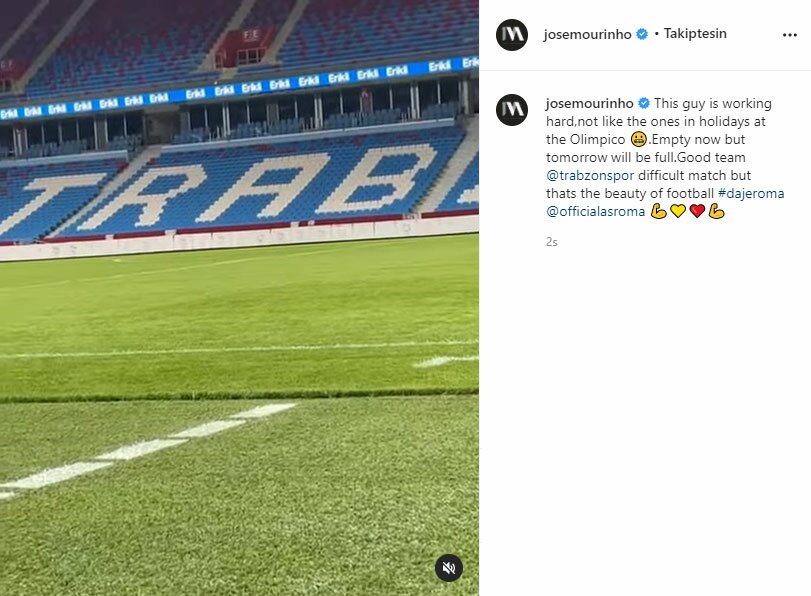Click the red heart emoji in the caption
The height and width of the screenshot is (596, 811).
(697, 211)
